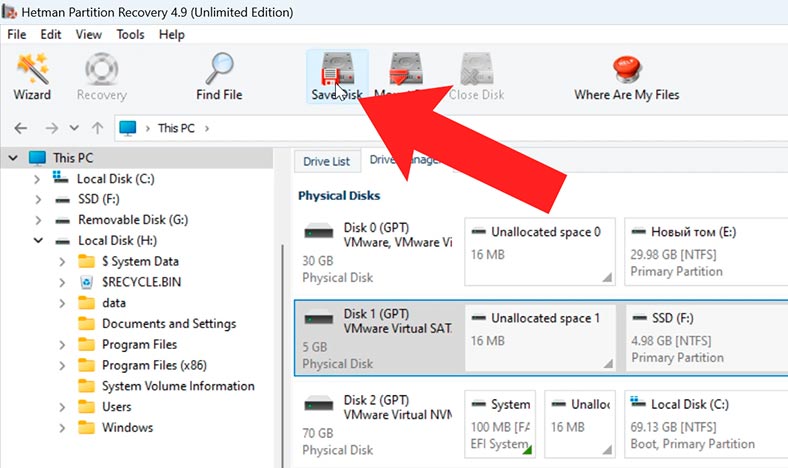
Task: Expand Removable Disk (G:) tree node
Action: 38,220
